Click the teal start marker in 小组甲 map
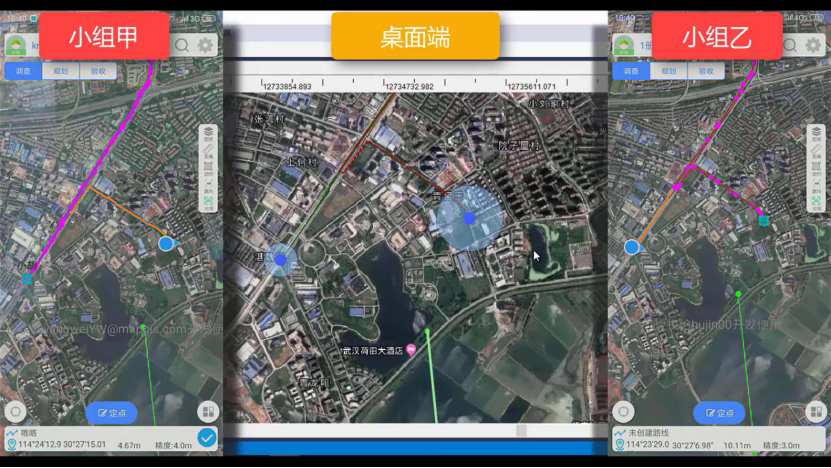The image size is (831, 468). pos(27,279)
